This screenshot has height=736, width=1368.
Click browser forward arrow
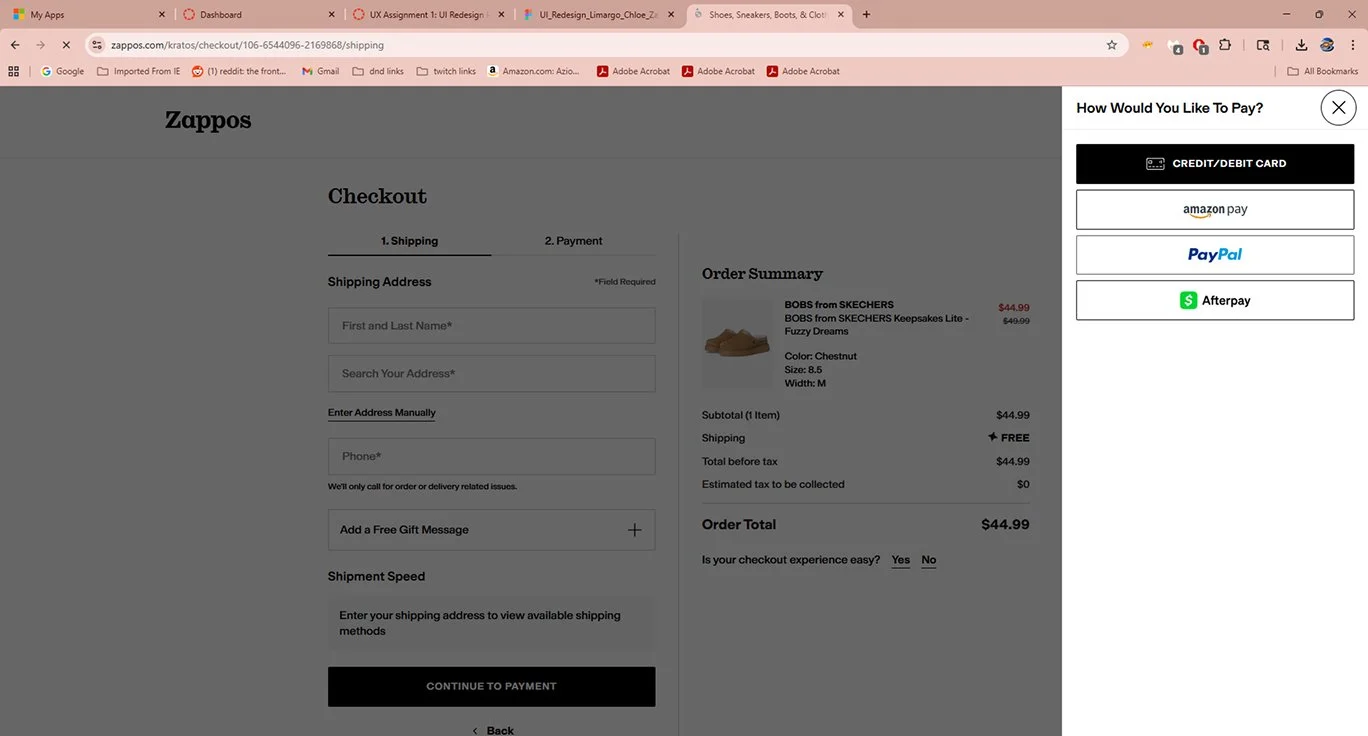[x=41, y=45]
